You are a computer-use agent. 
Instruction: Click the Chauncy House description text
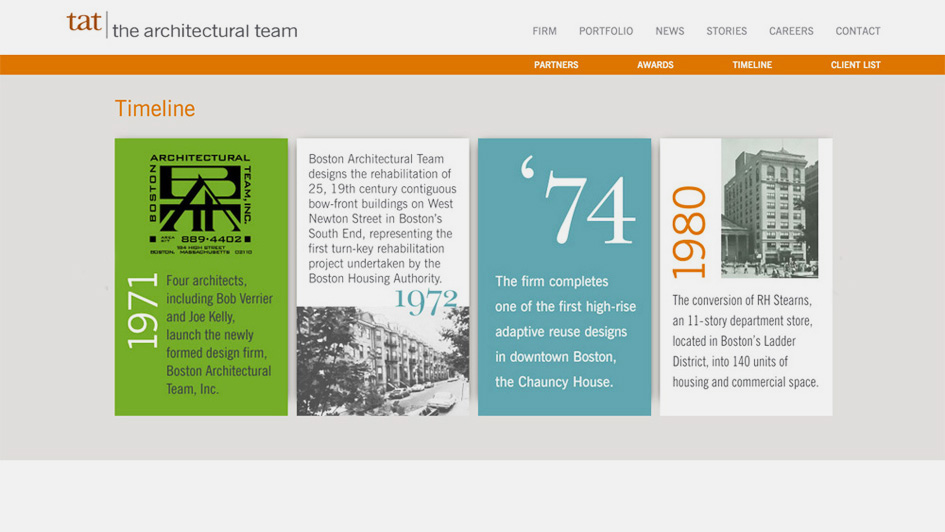565,331
